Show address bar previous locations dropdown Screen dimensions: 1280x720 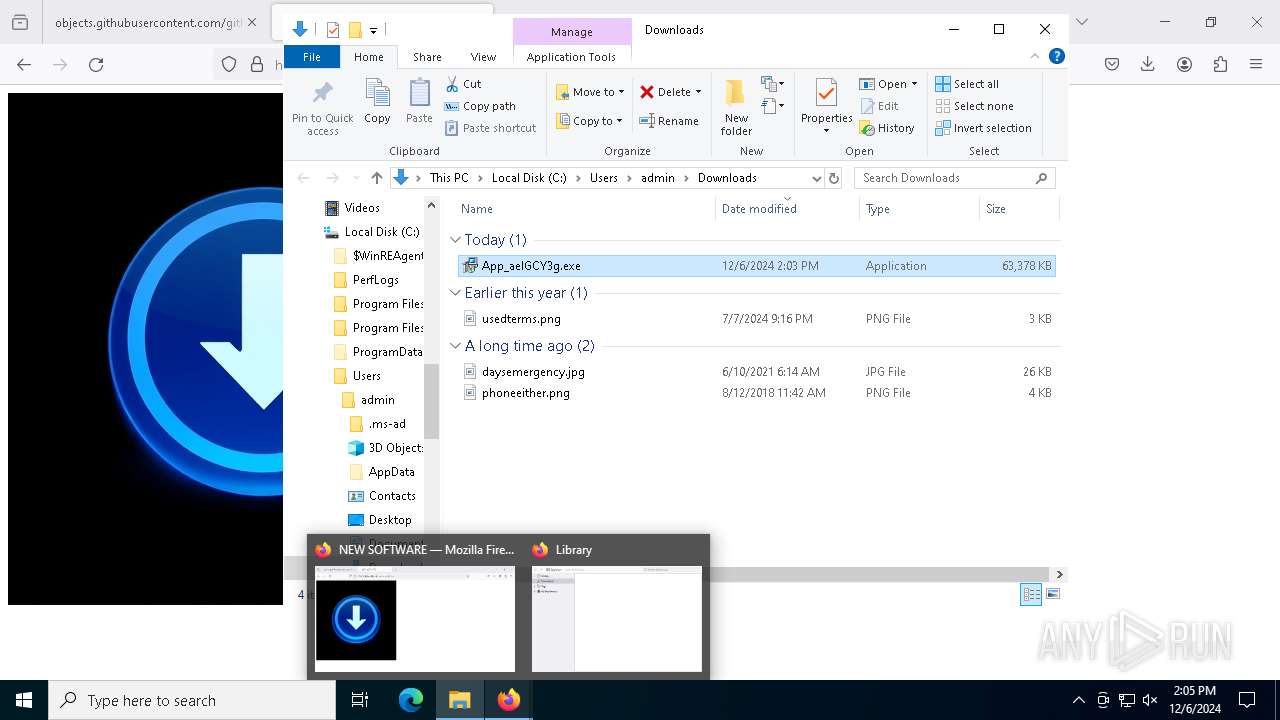pos(816,178)
